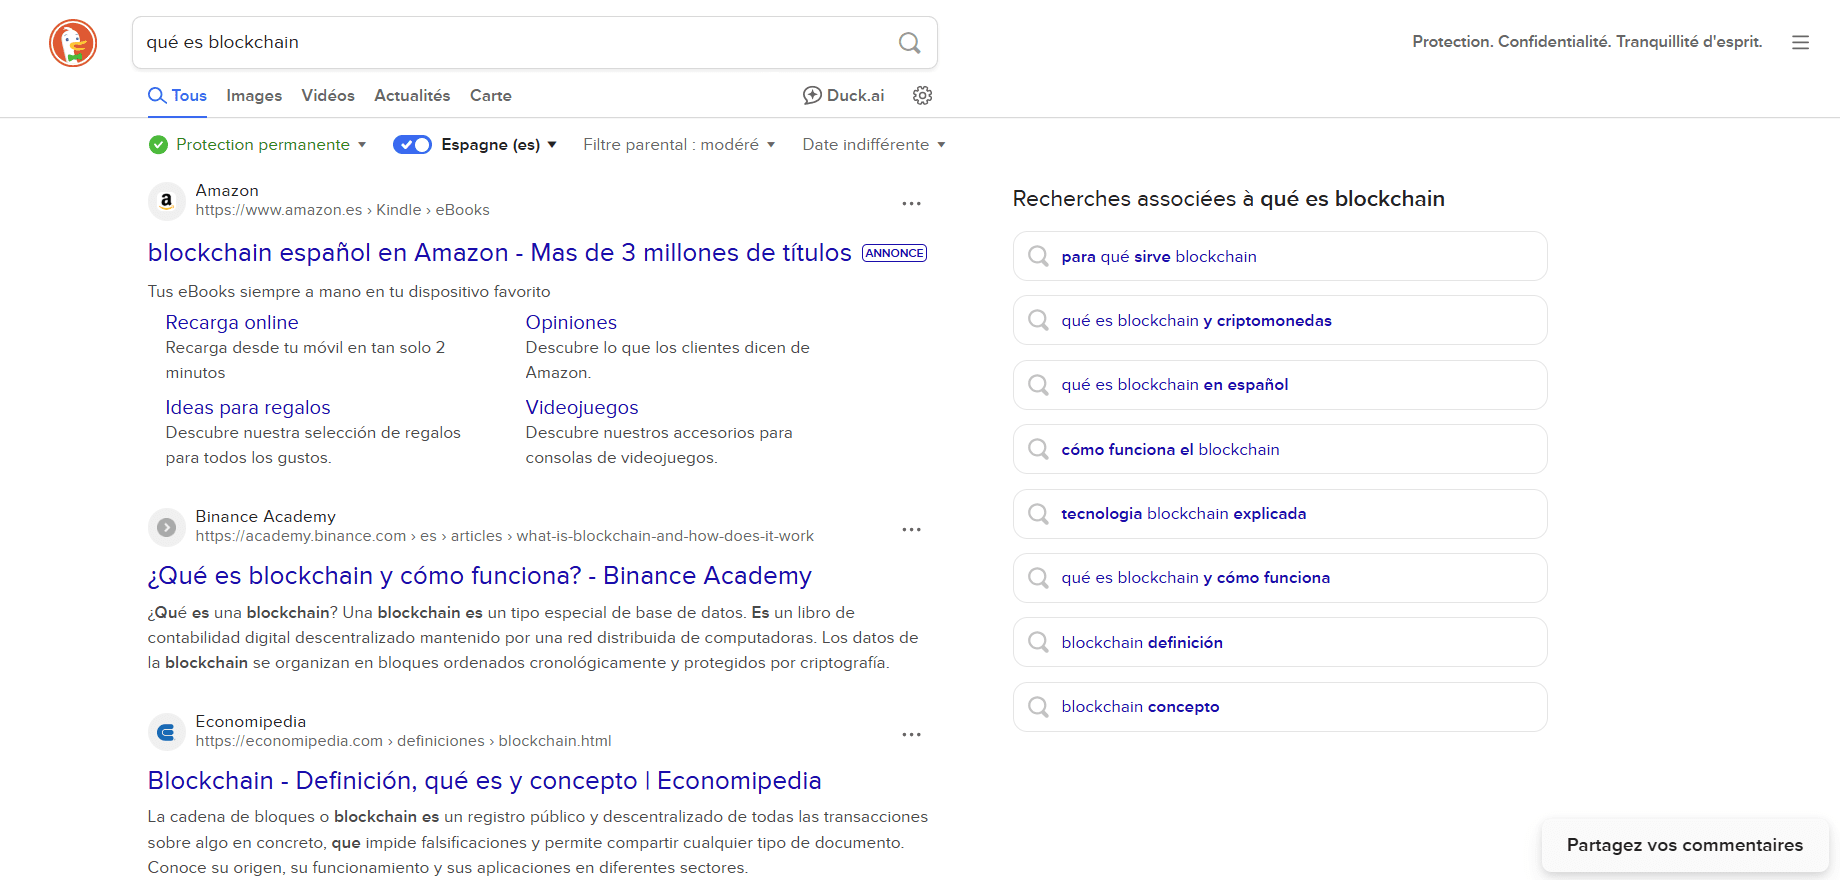Search 'qué es blockchain y criptomonedas' suggestion
The image size is (1840, 880).
coord(1280,320)
